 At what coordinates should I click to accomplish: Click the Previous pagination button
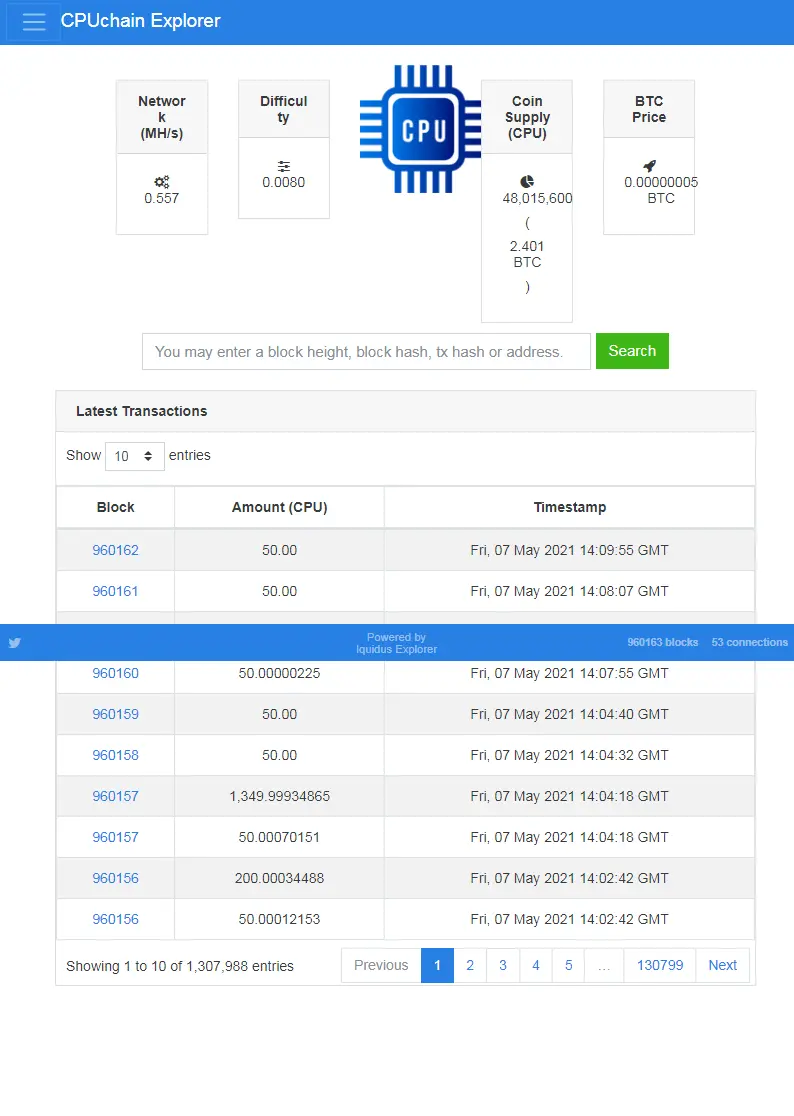(x=381, y=966)
